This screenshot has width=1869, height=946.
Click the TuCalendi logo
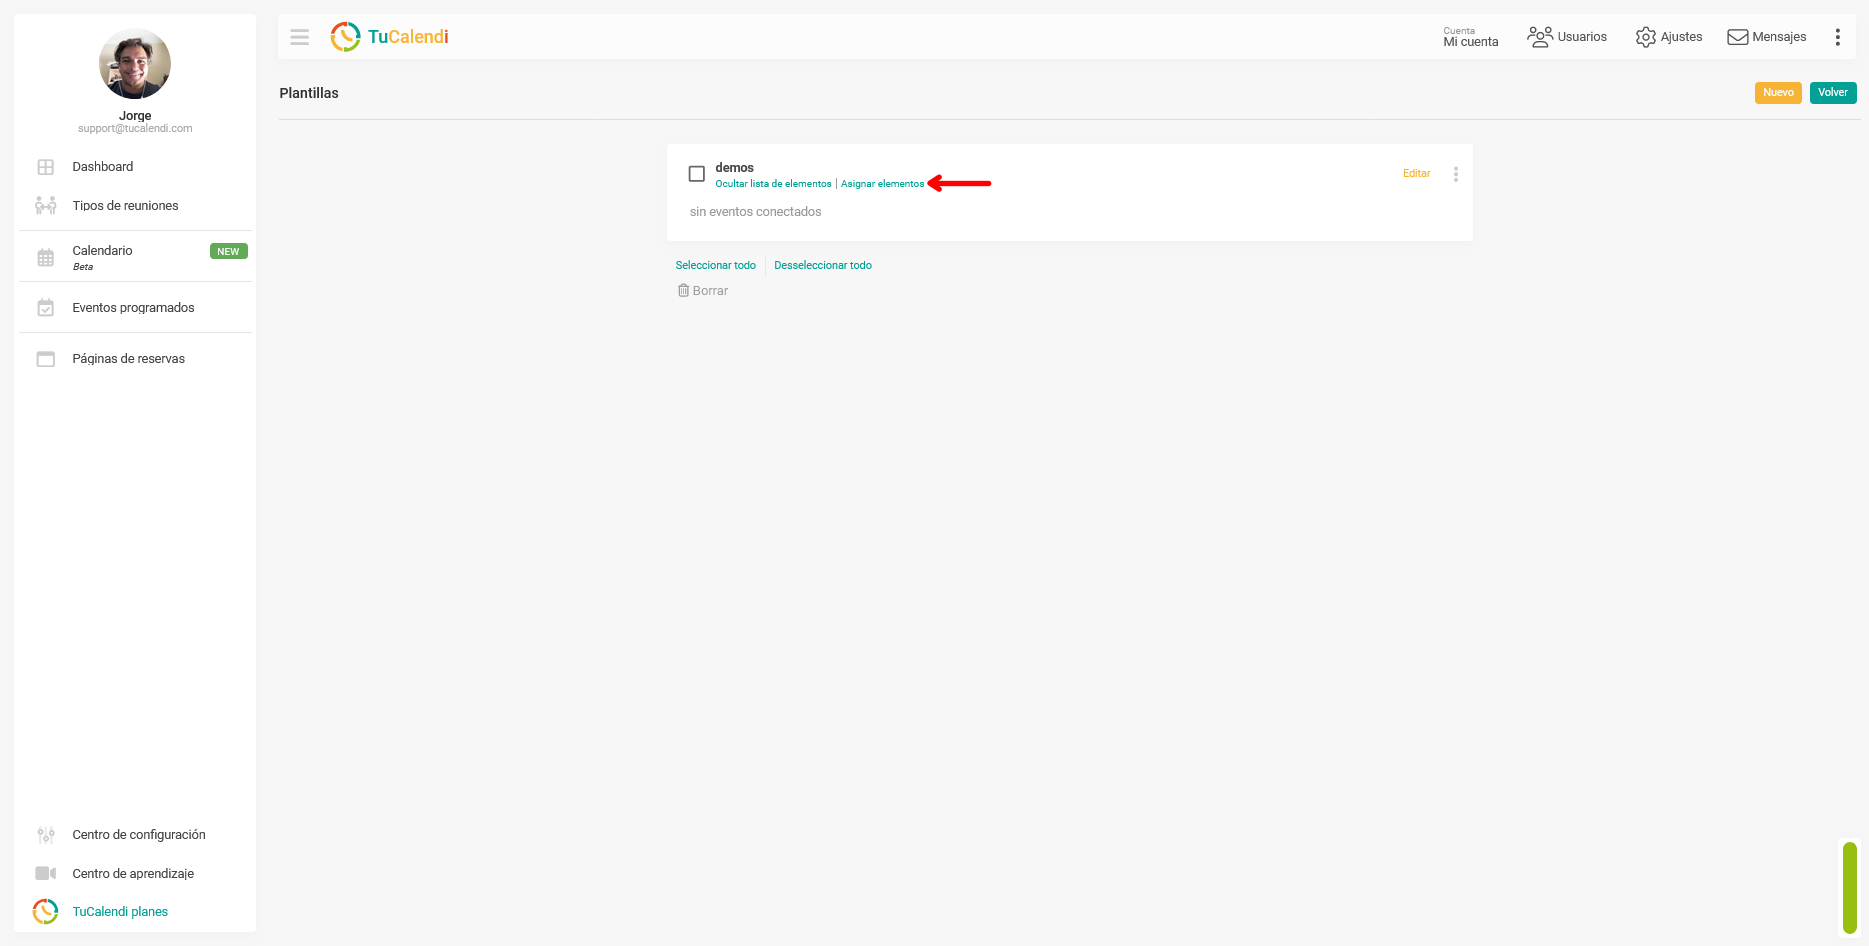tap(390, 37)
